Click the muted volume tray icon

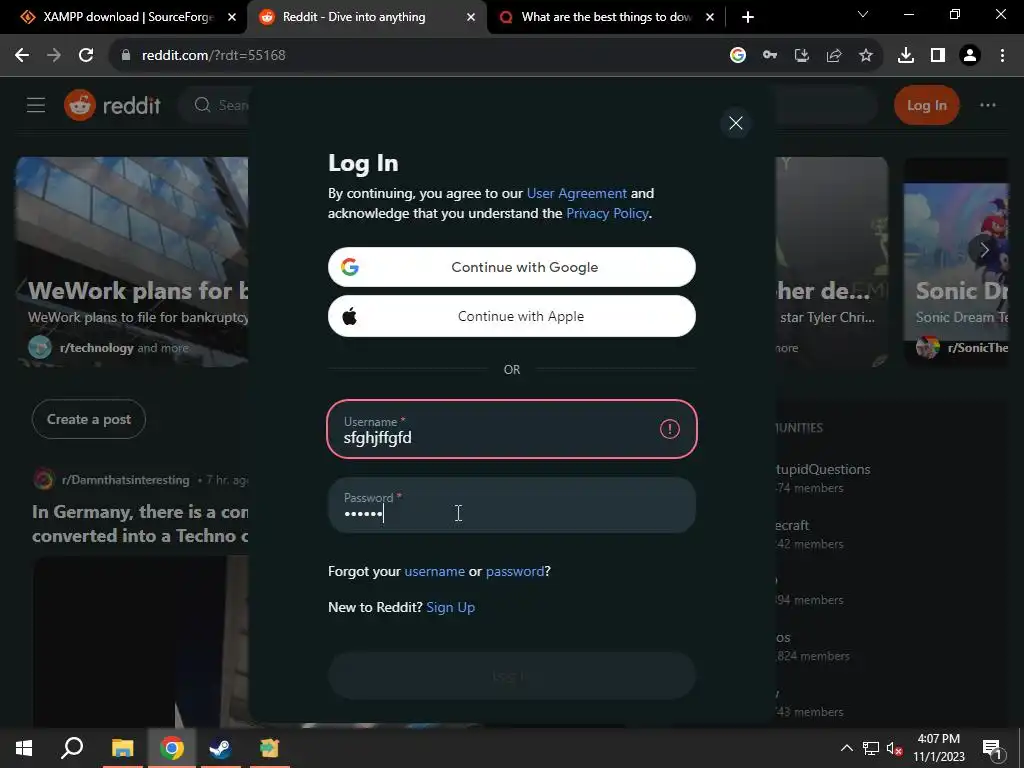coord(894,748)
